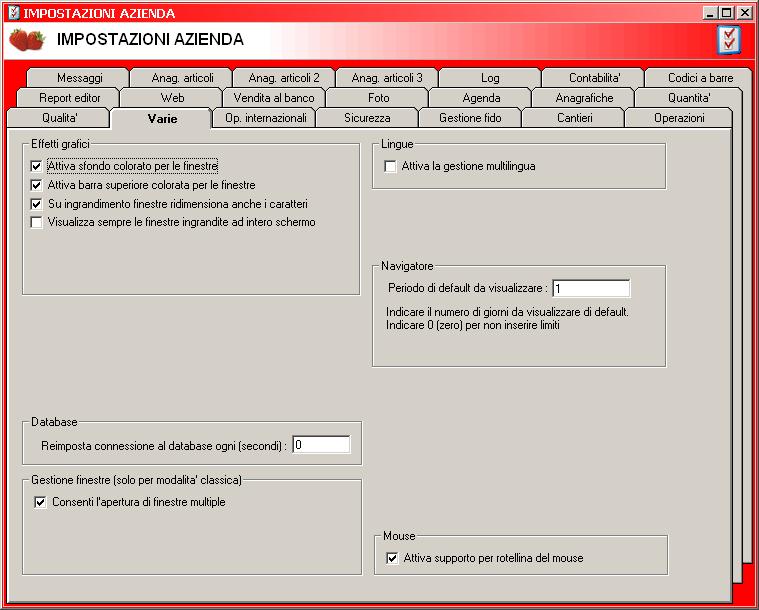Switch to Codici a barre tab
The width and height of the screenshot is (759, 610).
(698, 77)
